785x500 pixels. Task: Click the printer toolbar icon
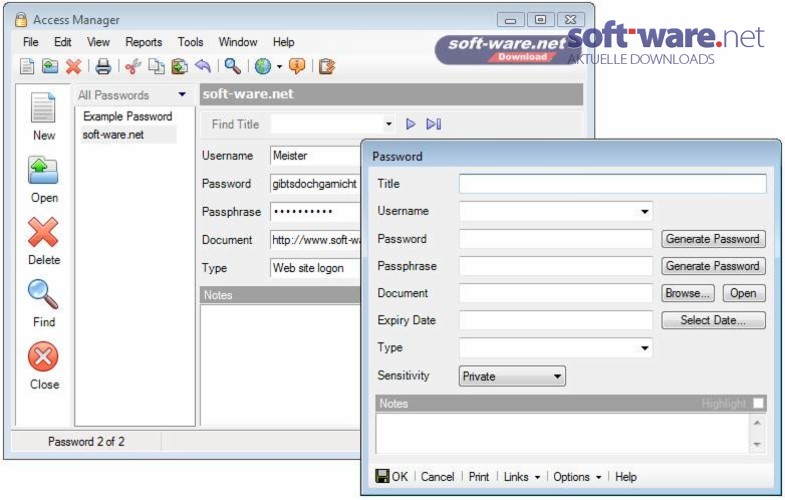pos(103,66)
